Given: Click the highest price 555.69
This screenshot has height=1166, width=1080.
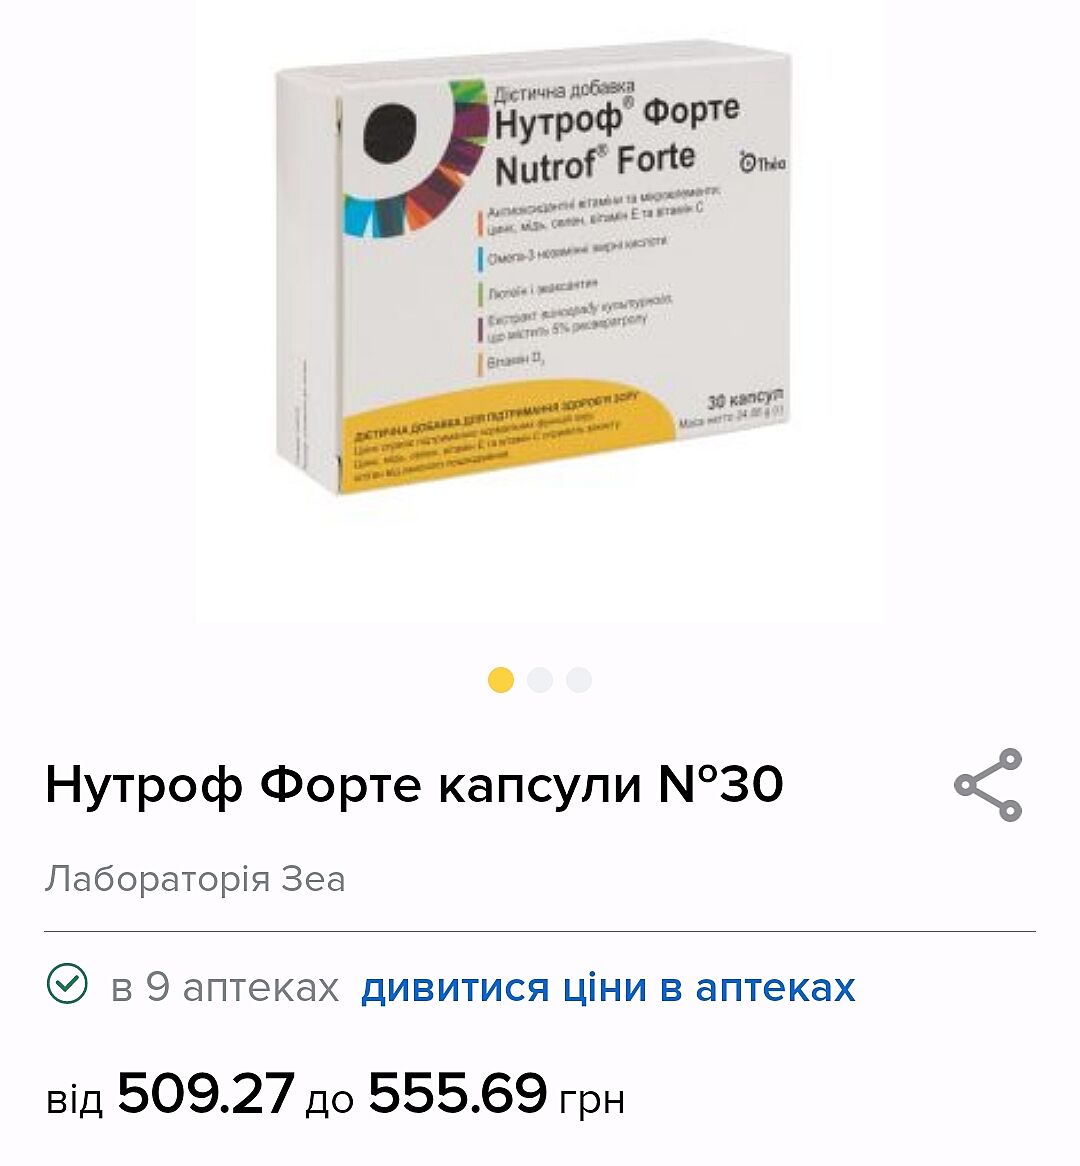Looking at the screenshot, I should click(x=457, y=1093).
